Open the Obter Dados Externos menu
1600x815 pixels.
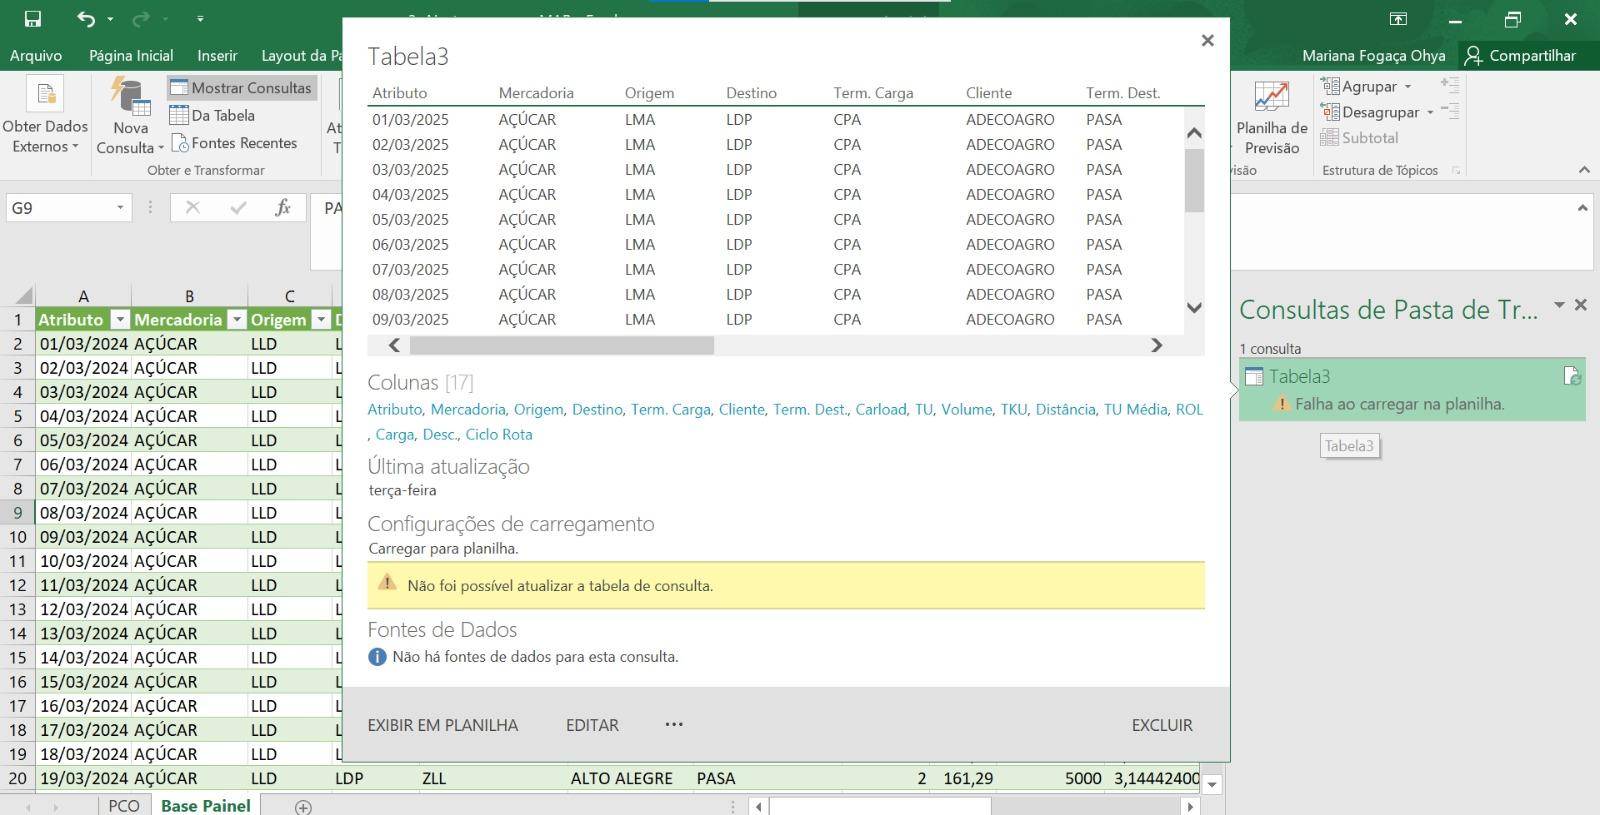pos(46,116)
